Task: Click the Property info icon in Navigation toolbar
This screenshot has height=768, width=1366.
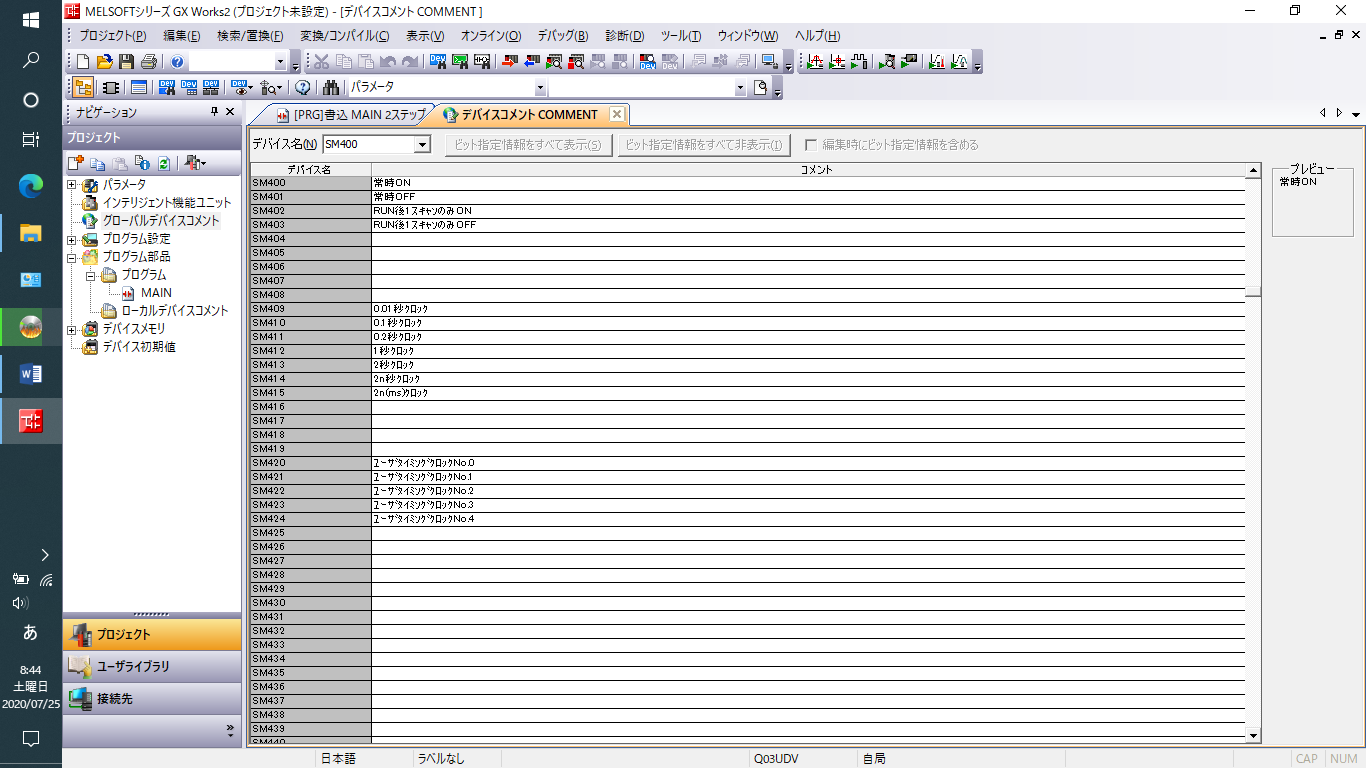Action: [142, 163]
